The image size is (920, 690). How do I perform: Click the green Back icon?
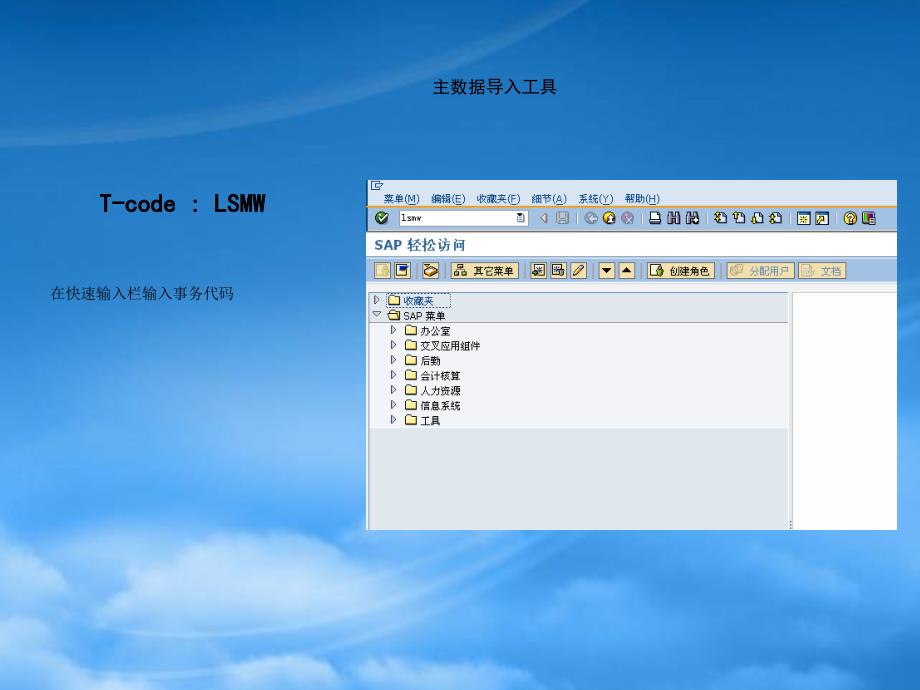pos(591,218)
